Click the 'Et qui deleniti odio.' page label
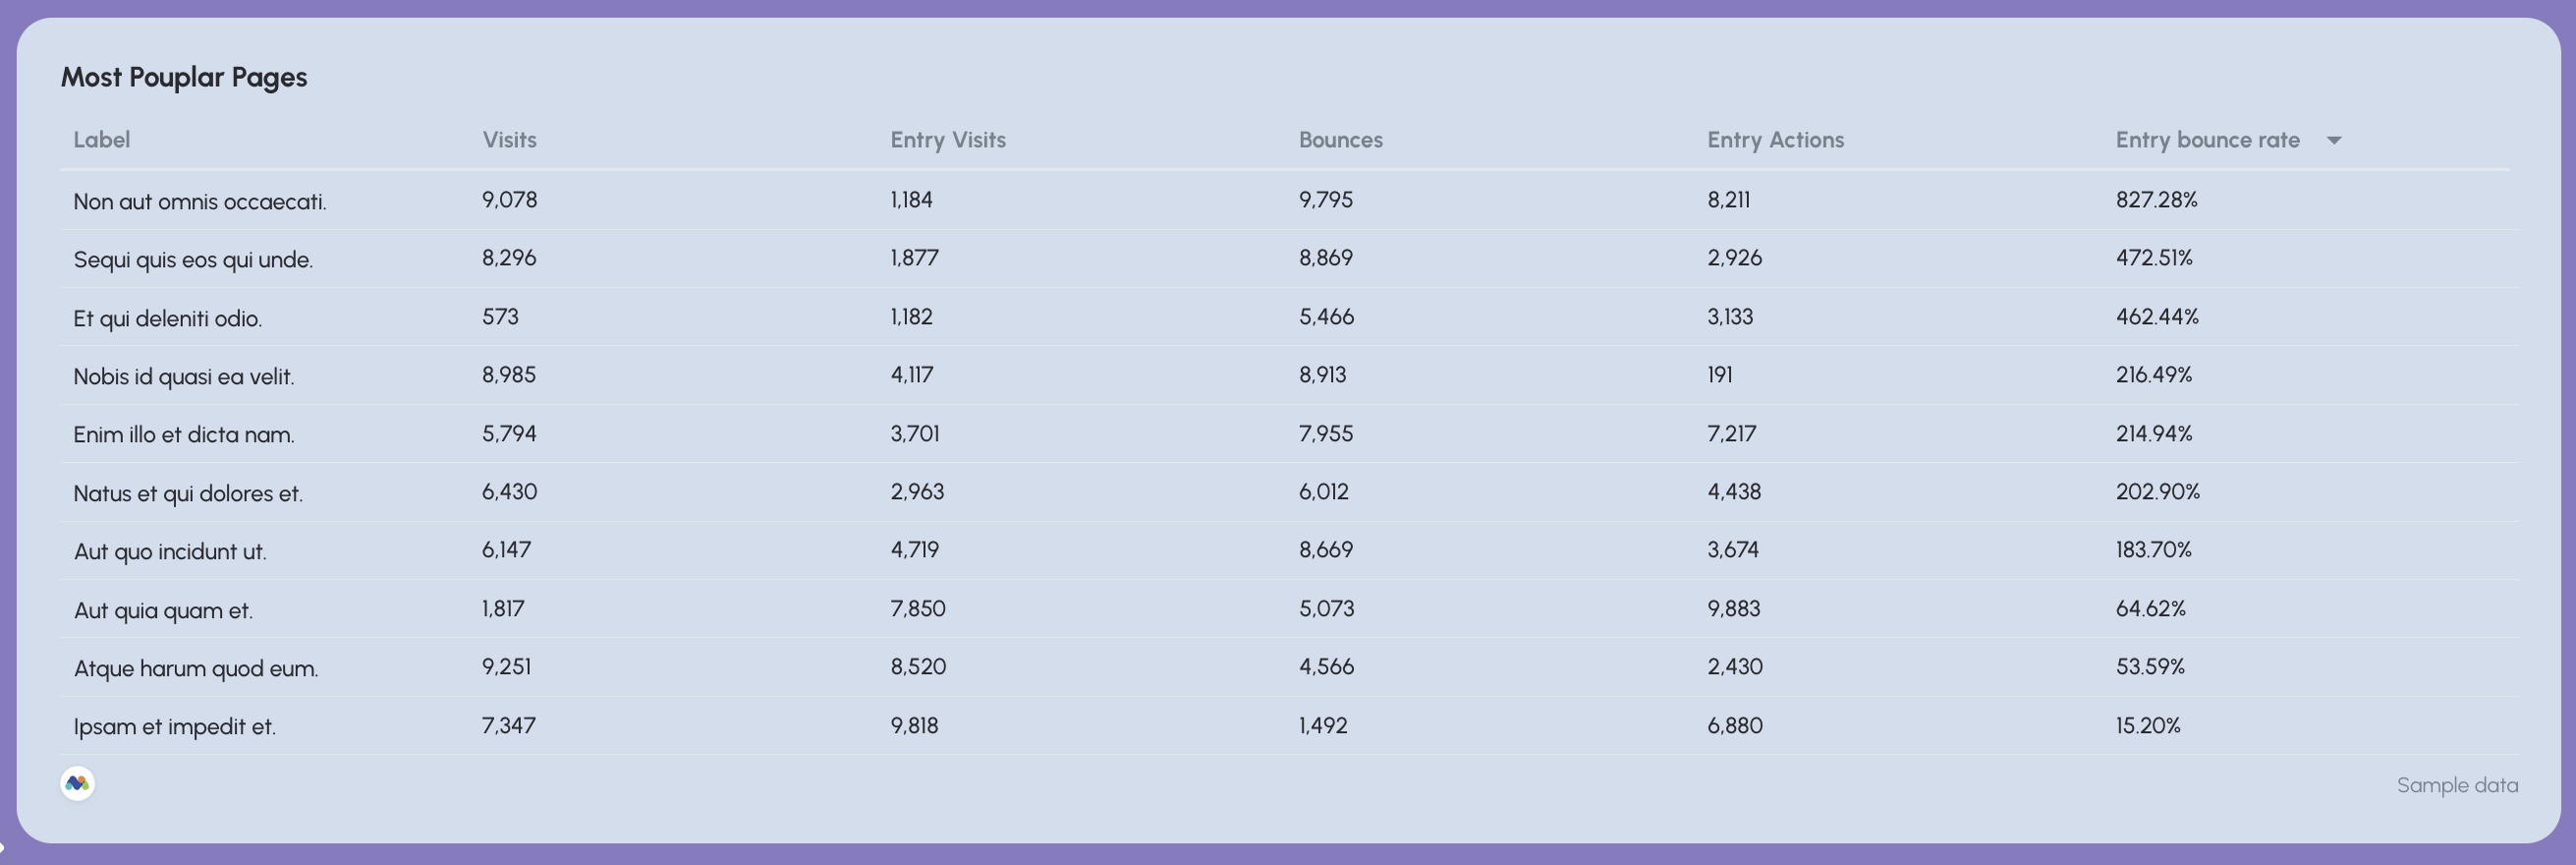 [166, 318]
